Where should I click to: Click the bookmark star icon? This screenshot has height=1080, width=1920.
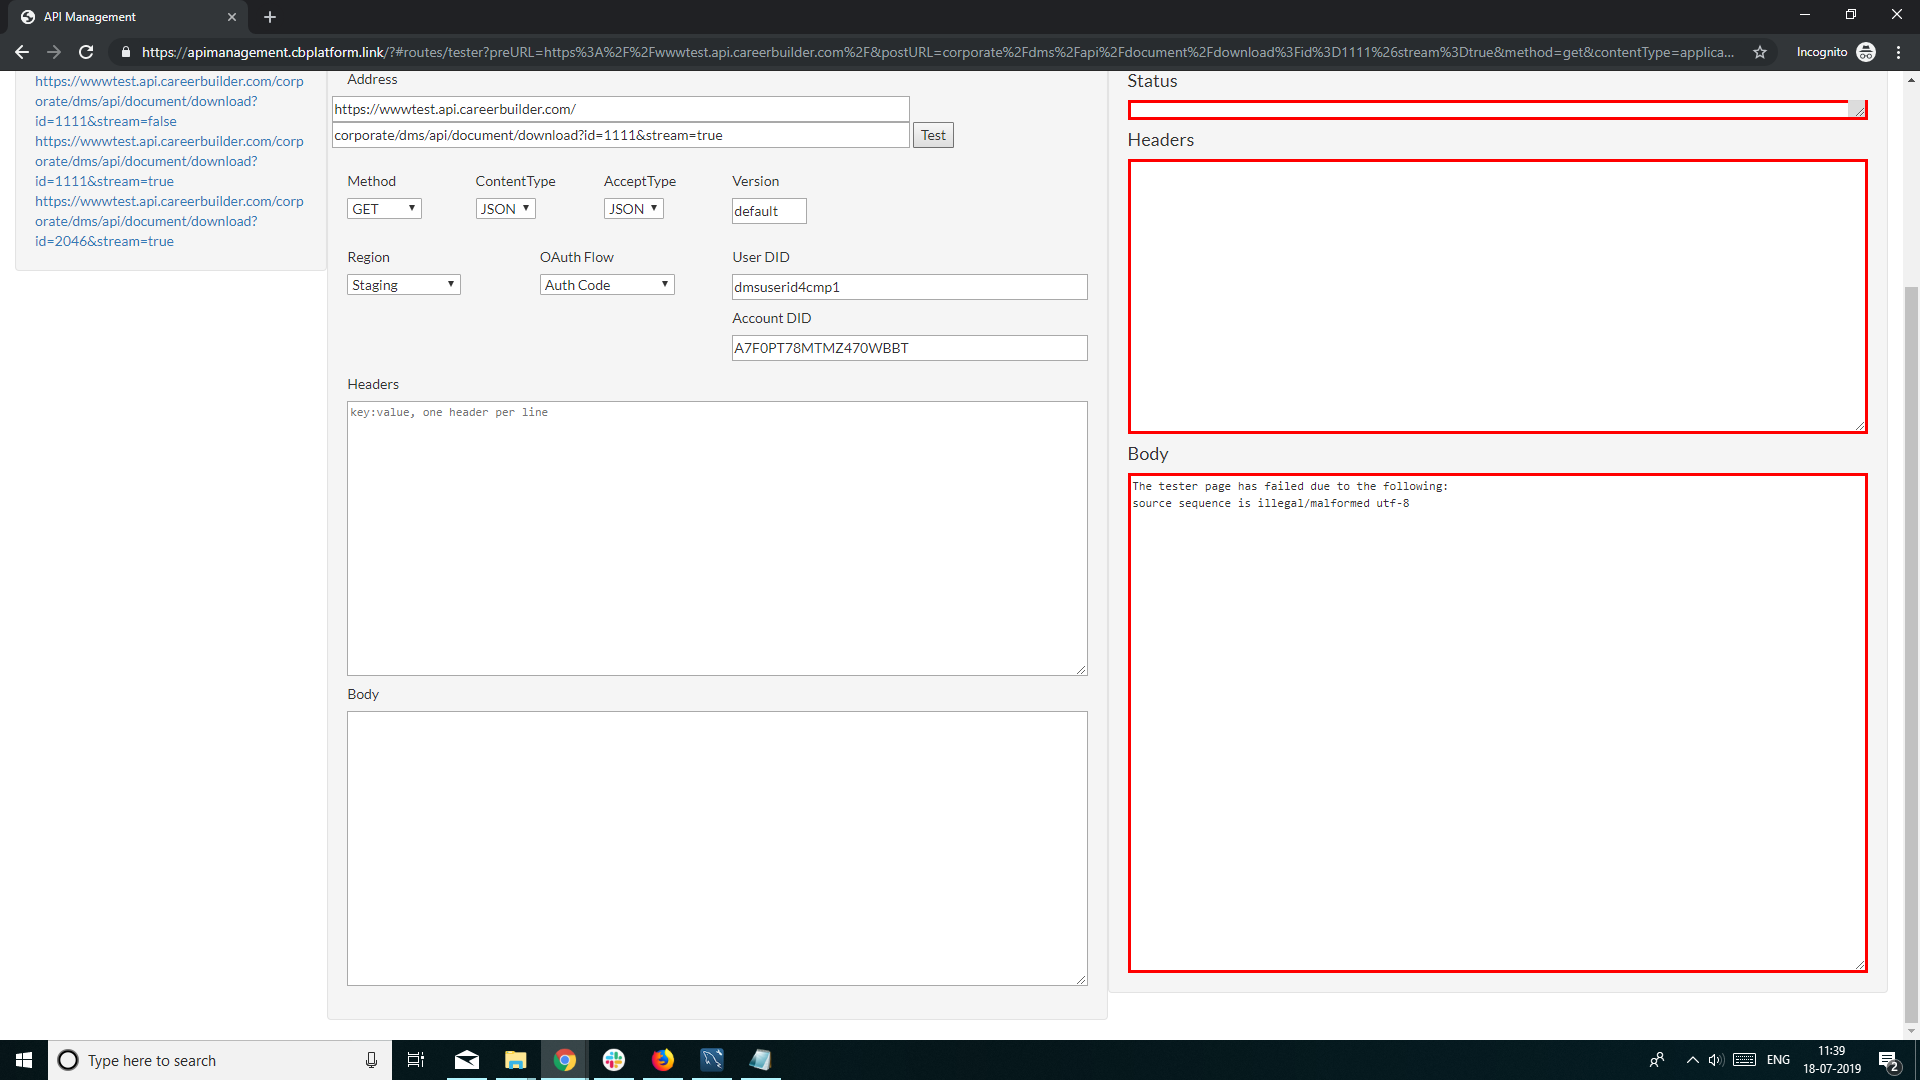(x=1760, y=52)
